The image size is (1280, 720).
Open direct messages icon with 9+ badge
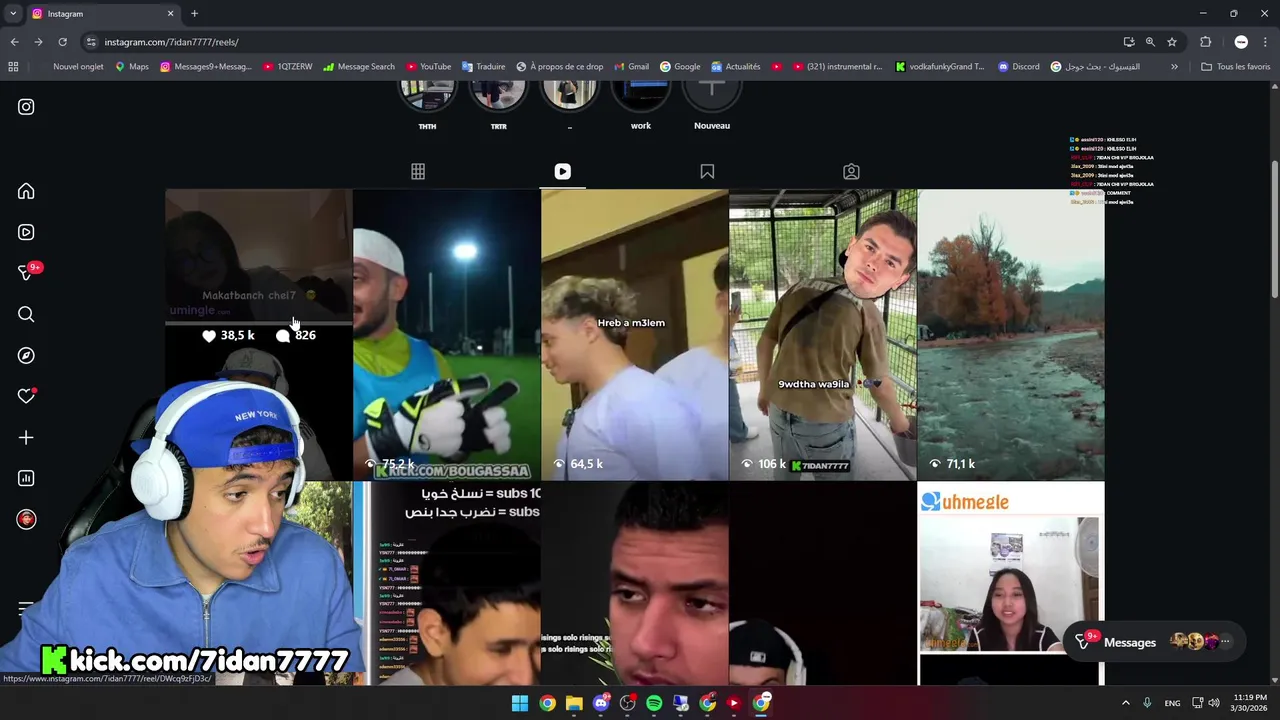[26, 273]
